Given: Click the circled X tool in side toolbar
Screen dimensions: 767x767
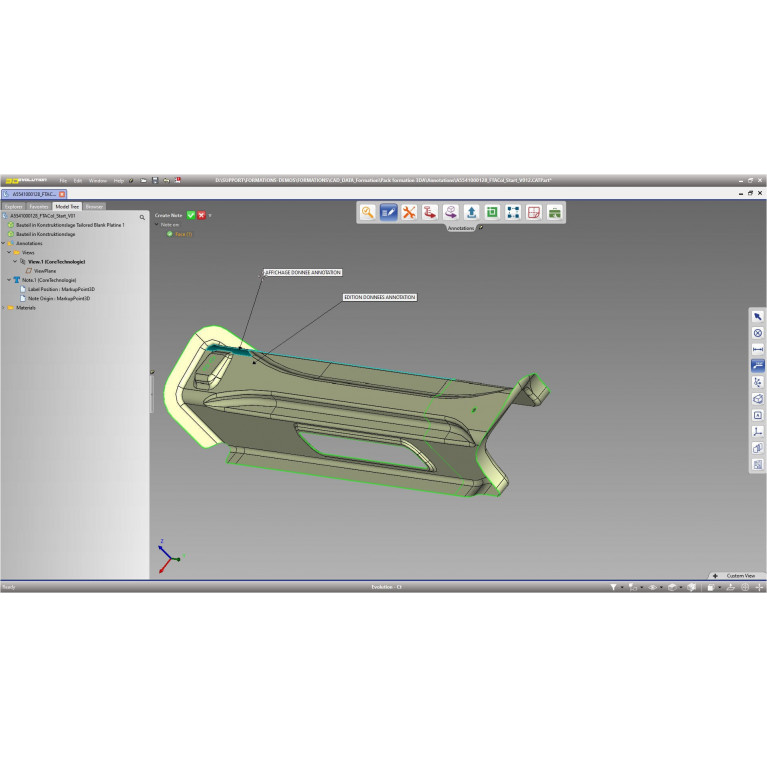Looking at the screenshot, I should pos(758,333).
